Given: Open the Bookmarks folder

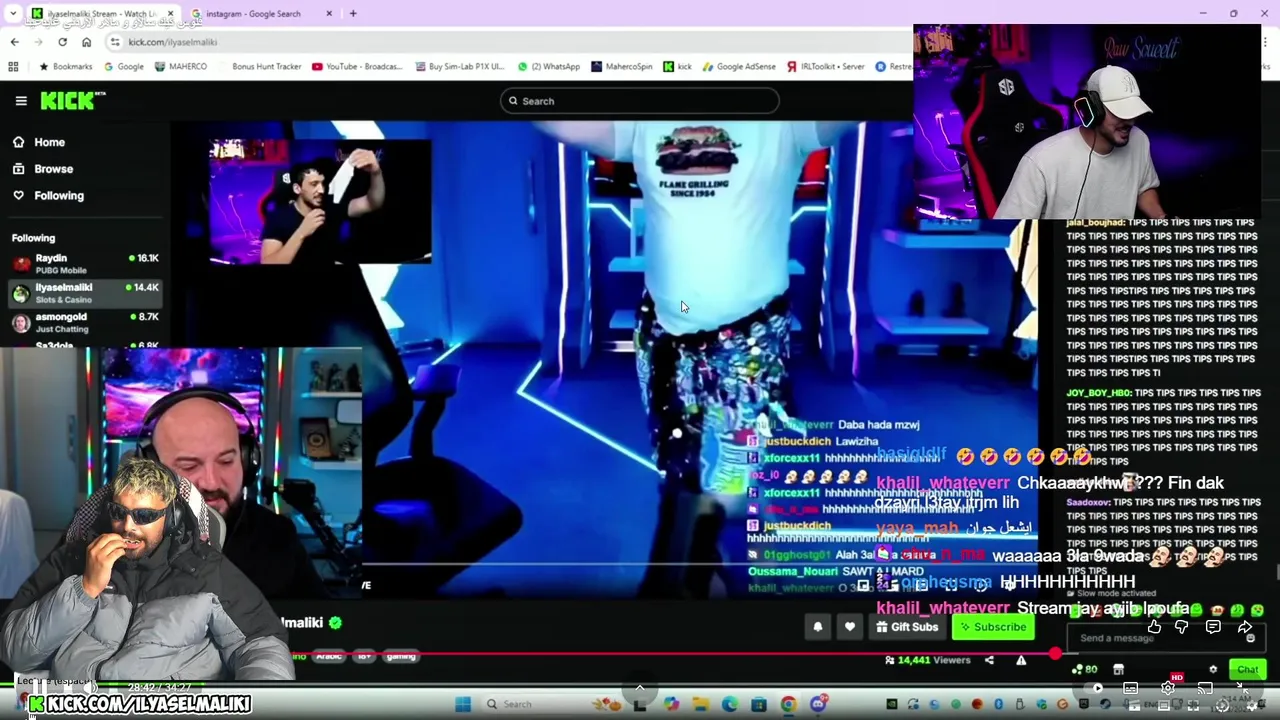Looking at the screenshot, I should 65,67.
